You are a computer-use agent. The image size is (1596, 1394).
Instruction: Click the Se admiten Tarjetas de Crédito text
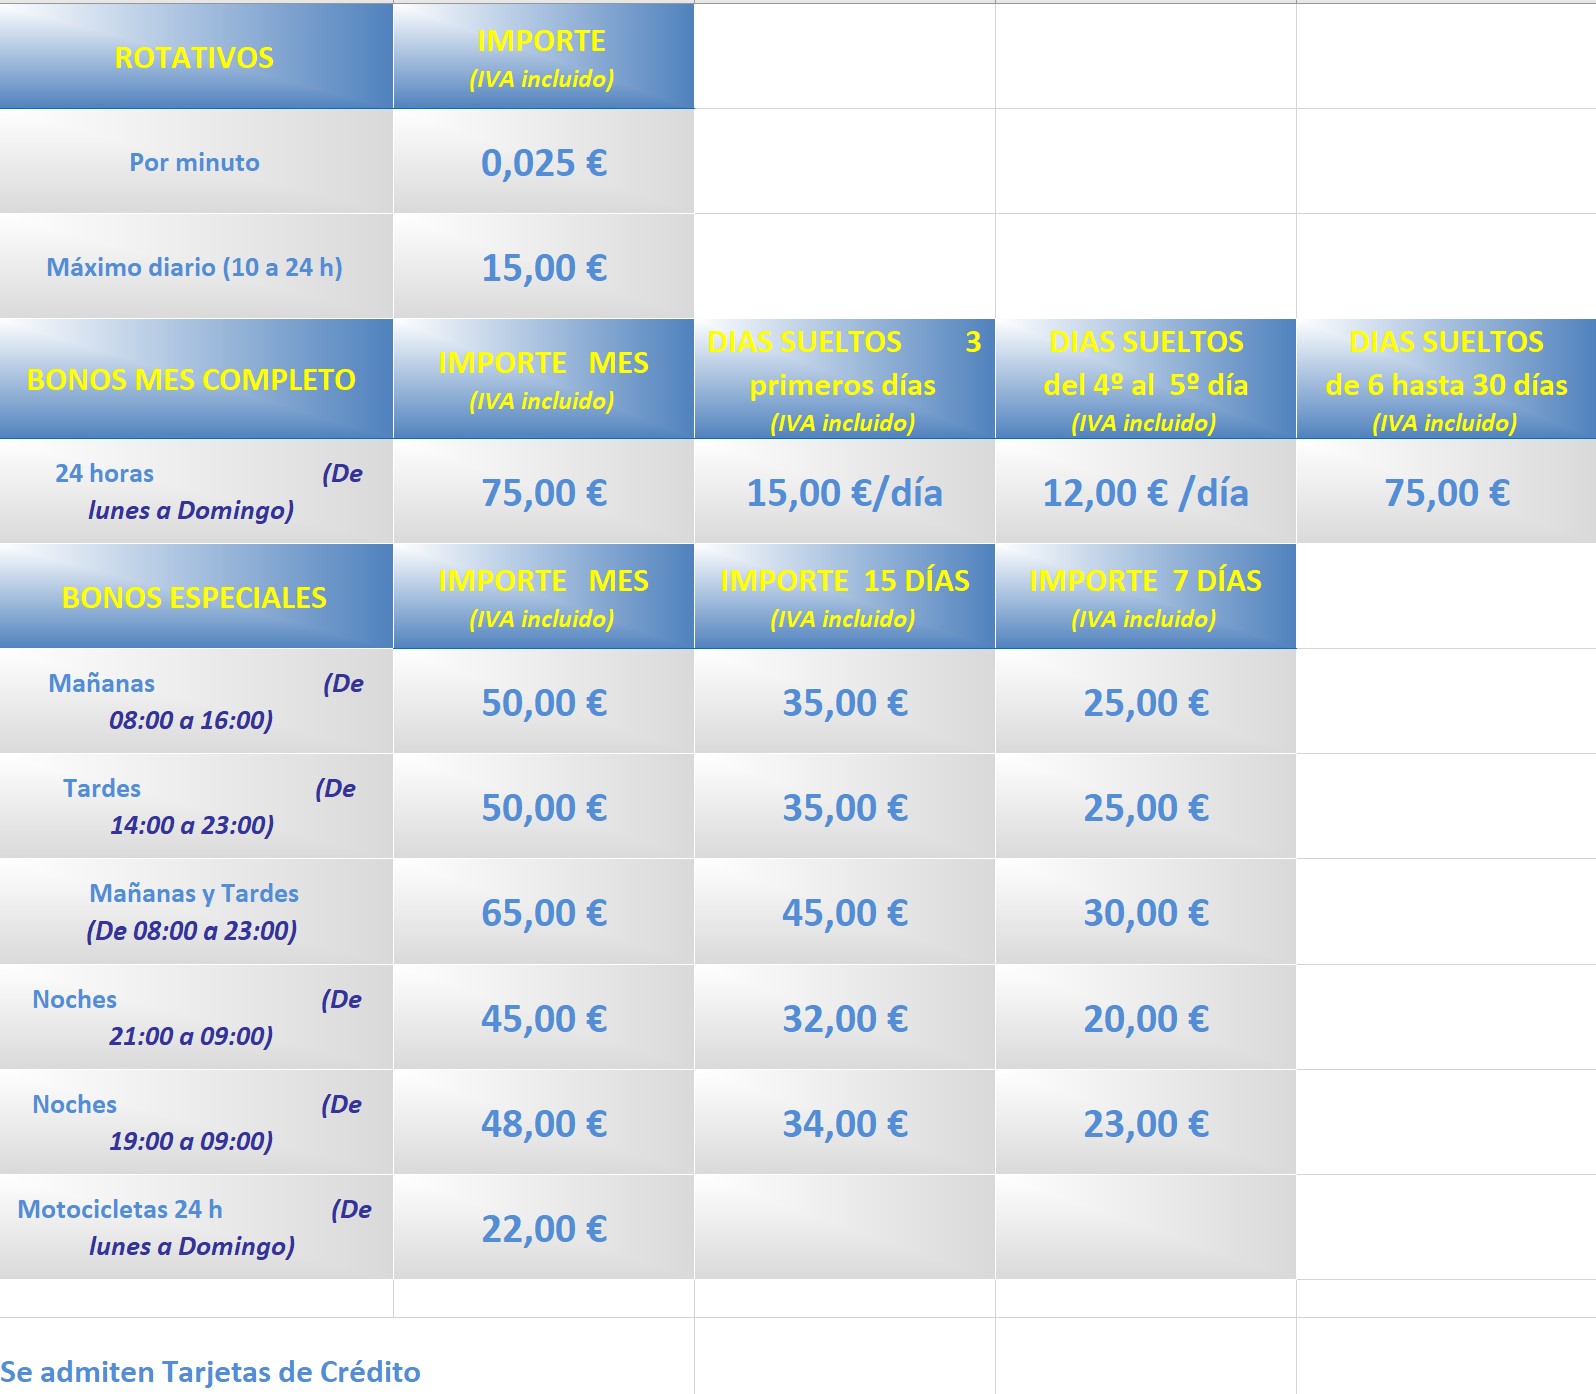pyautogui.click(x=211, y=1372)
